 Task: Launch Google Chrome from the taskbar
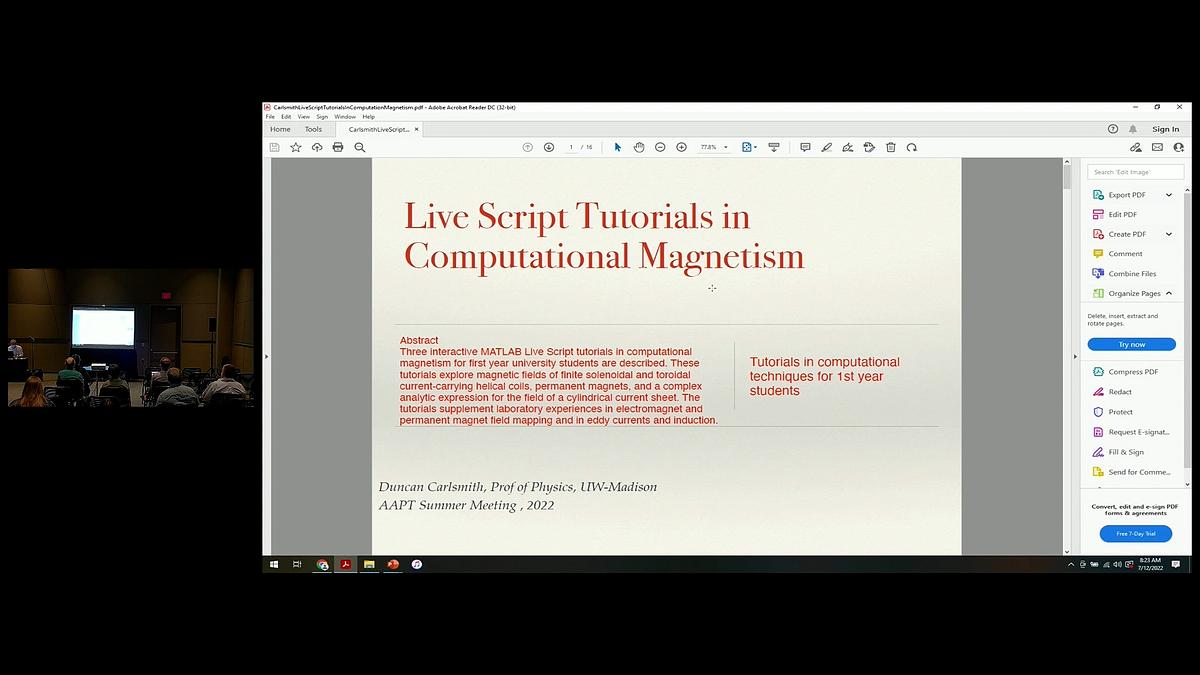tap(321, 564)
